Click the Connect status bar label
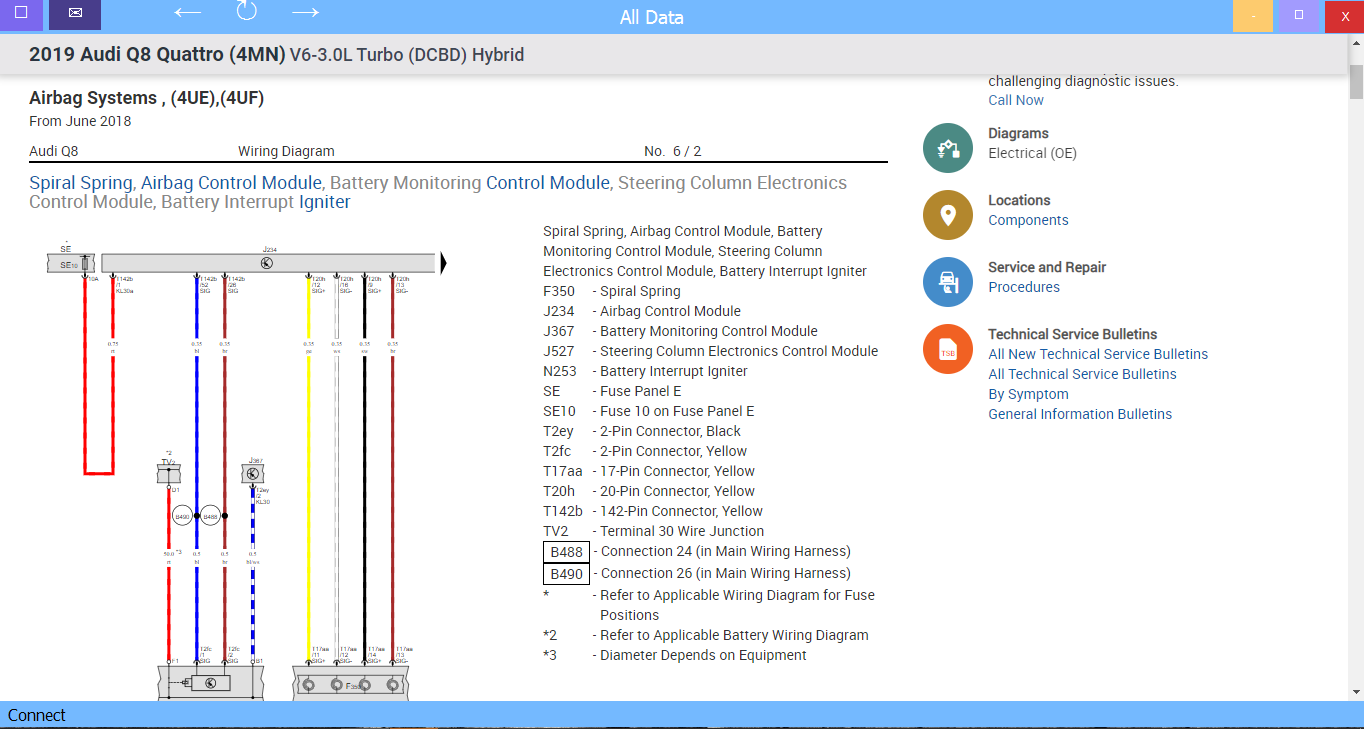Viewport: 1364px width, 729px height. tap(37, 715)
